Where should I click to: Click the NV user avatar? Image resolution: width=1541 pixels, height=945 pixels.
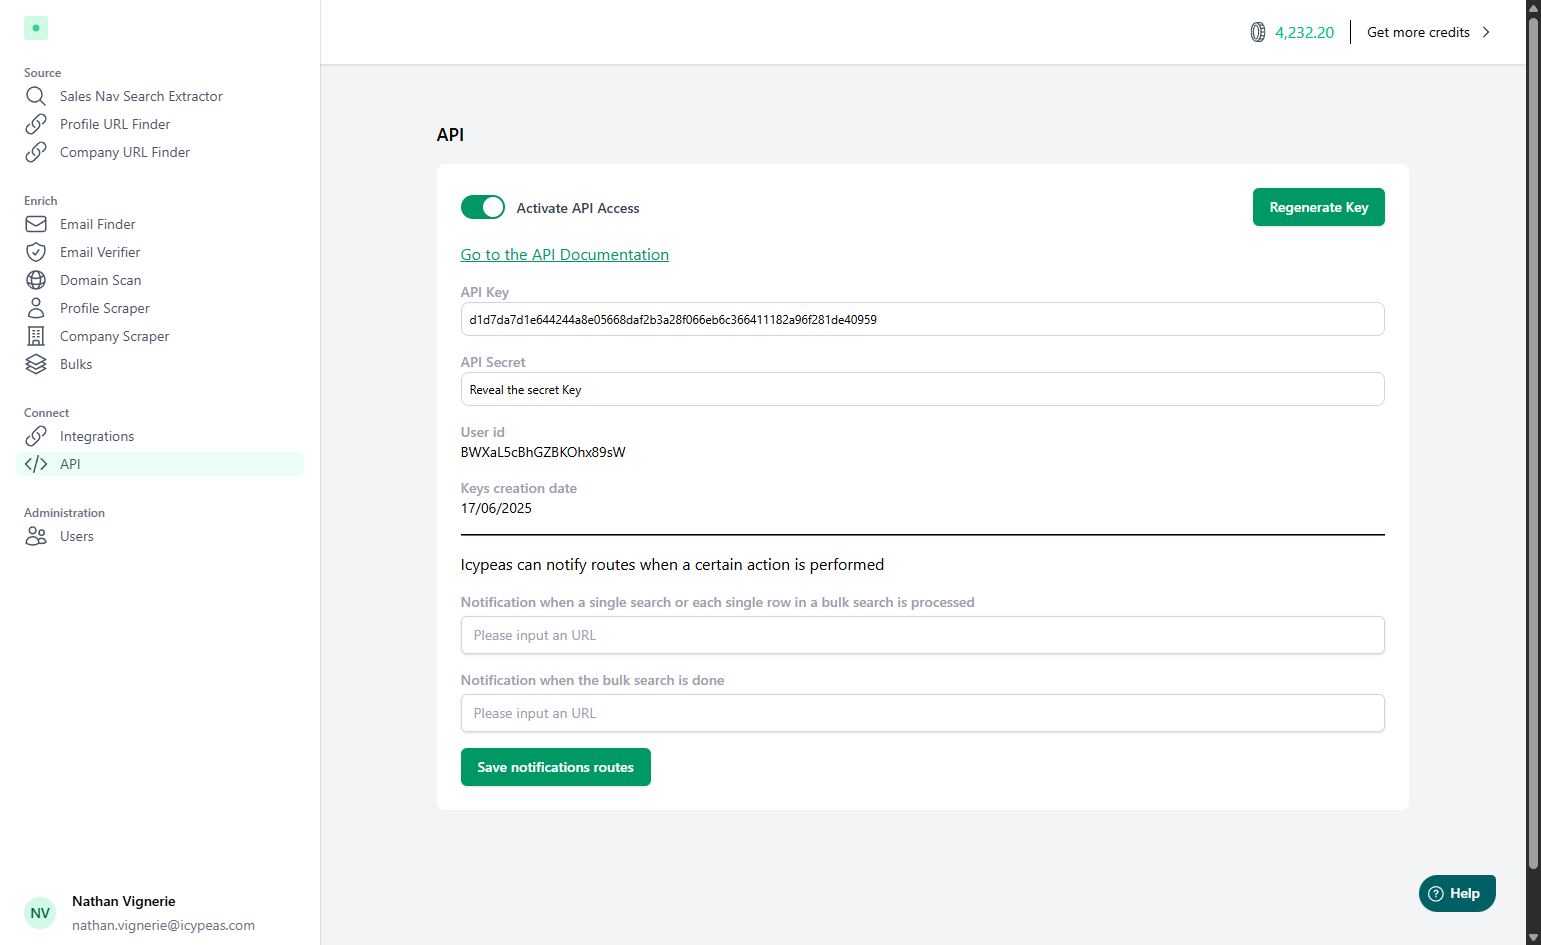point(40,913)
